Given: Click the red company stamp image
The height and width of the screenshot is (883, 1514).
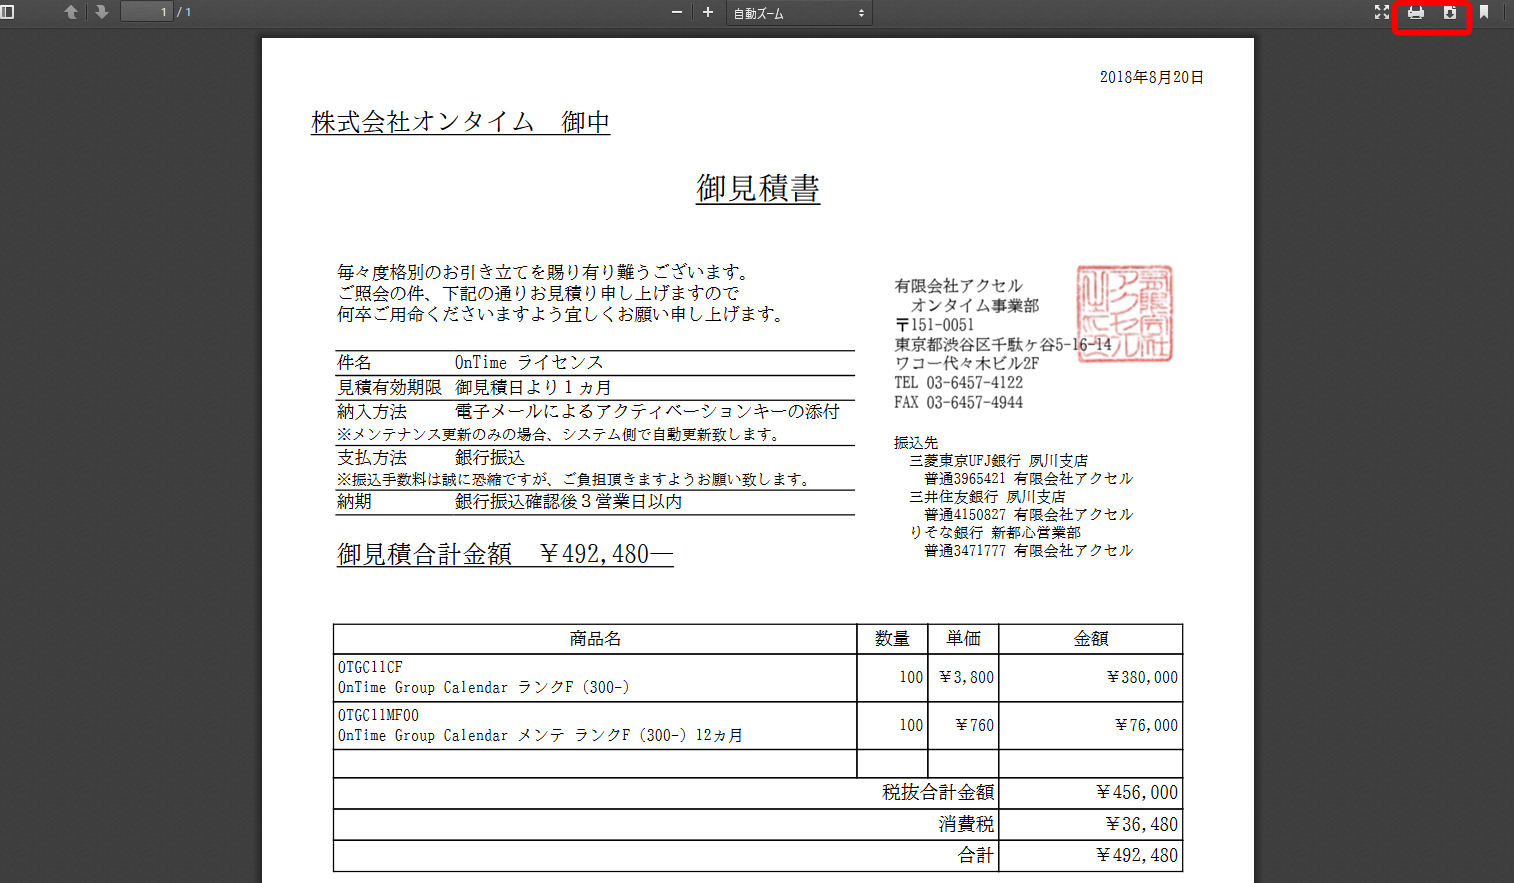Looking at the screenshot, I should click(x=1122, y=315).
